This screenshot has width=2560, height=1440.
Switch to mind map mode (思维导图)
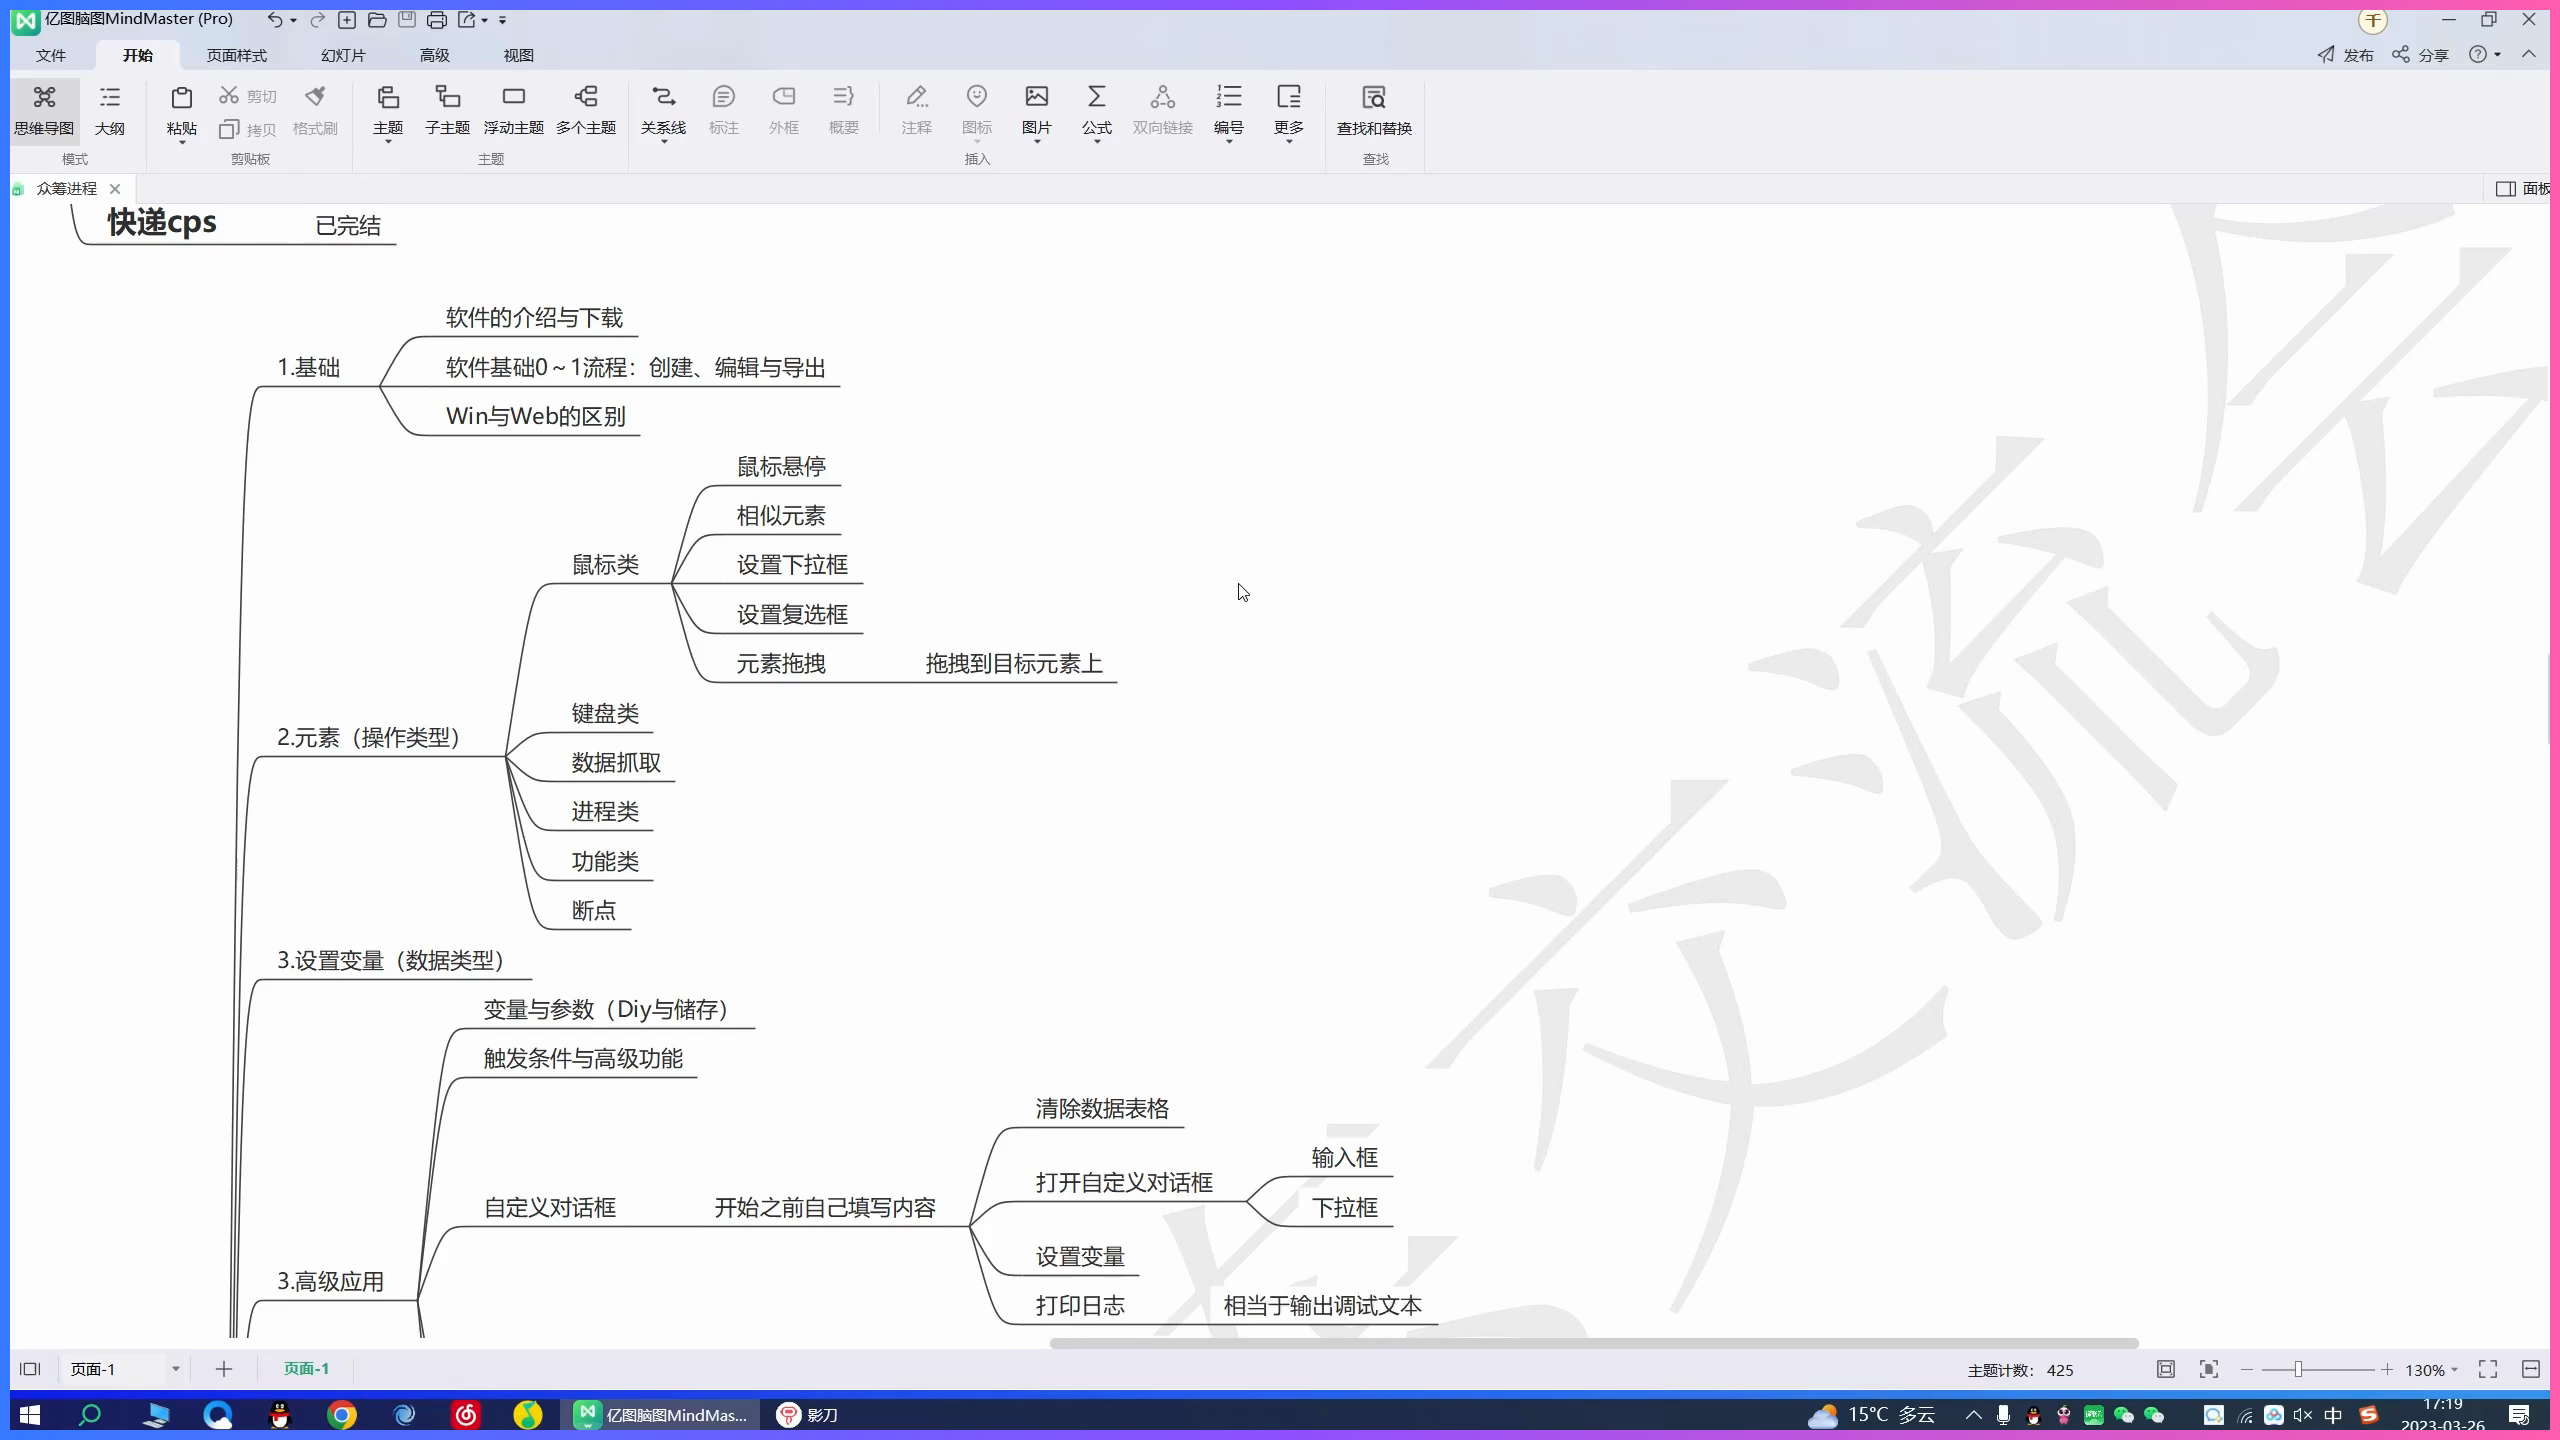[x=44, y=111]
